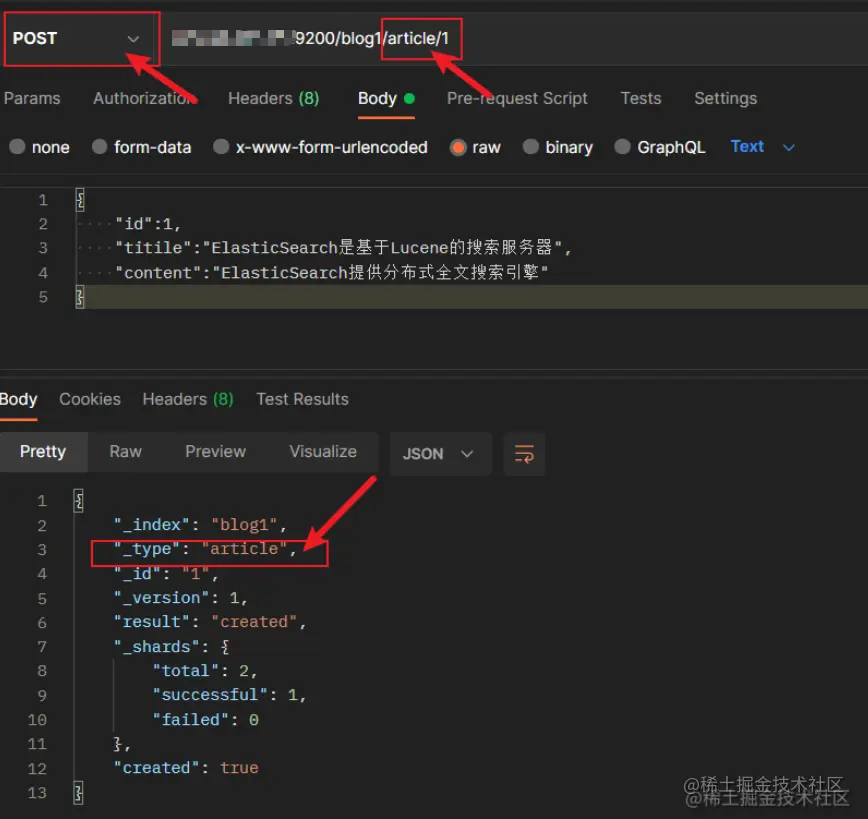This screenshot has height=819, width=868.
Task: Click the request body line with "id":1
Action: pyautogui.click(x=147, y=224)
